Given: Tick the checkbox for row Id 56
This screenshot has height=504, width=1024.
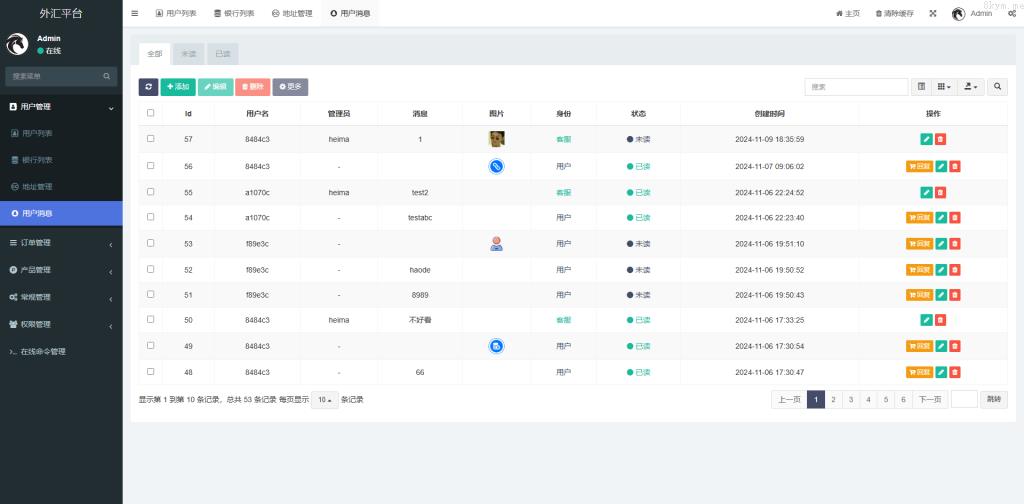Looking at the screenshot, I should point(151,166).
